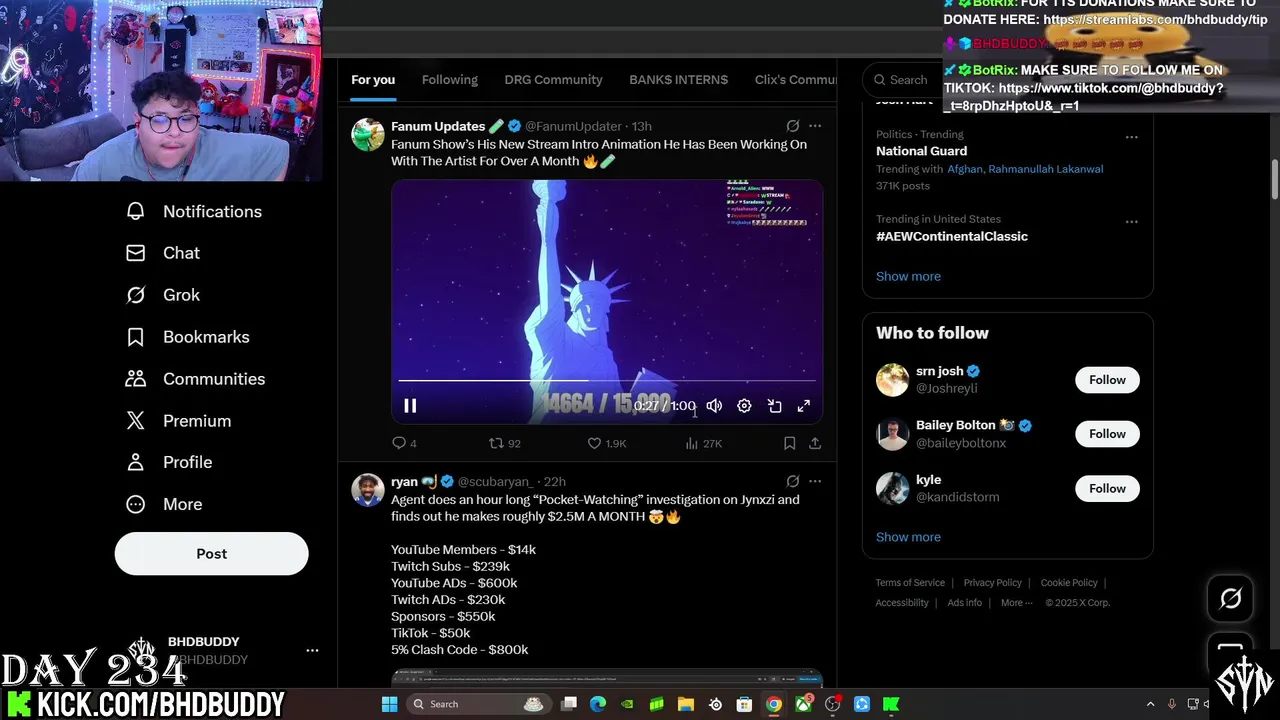The image size is (1280, 720).
Task: Open Notifications from the sidebar
Action: (194, 211)
